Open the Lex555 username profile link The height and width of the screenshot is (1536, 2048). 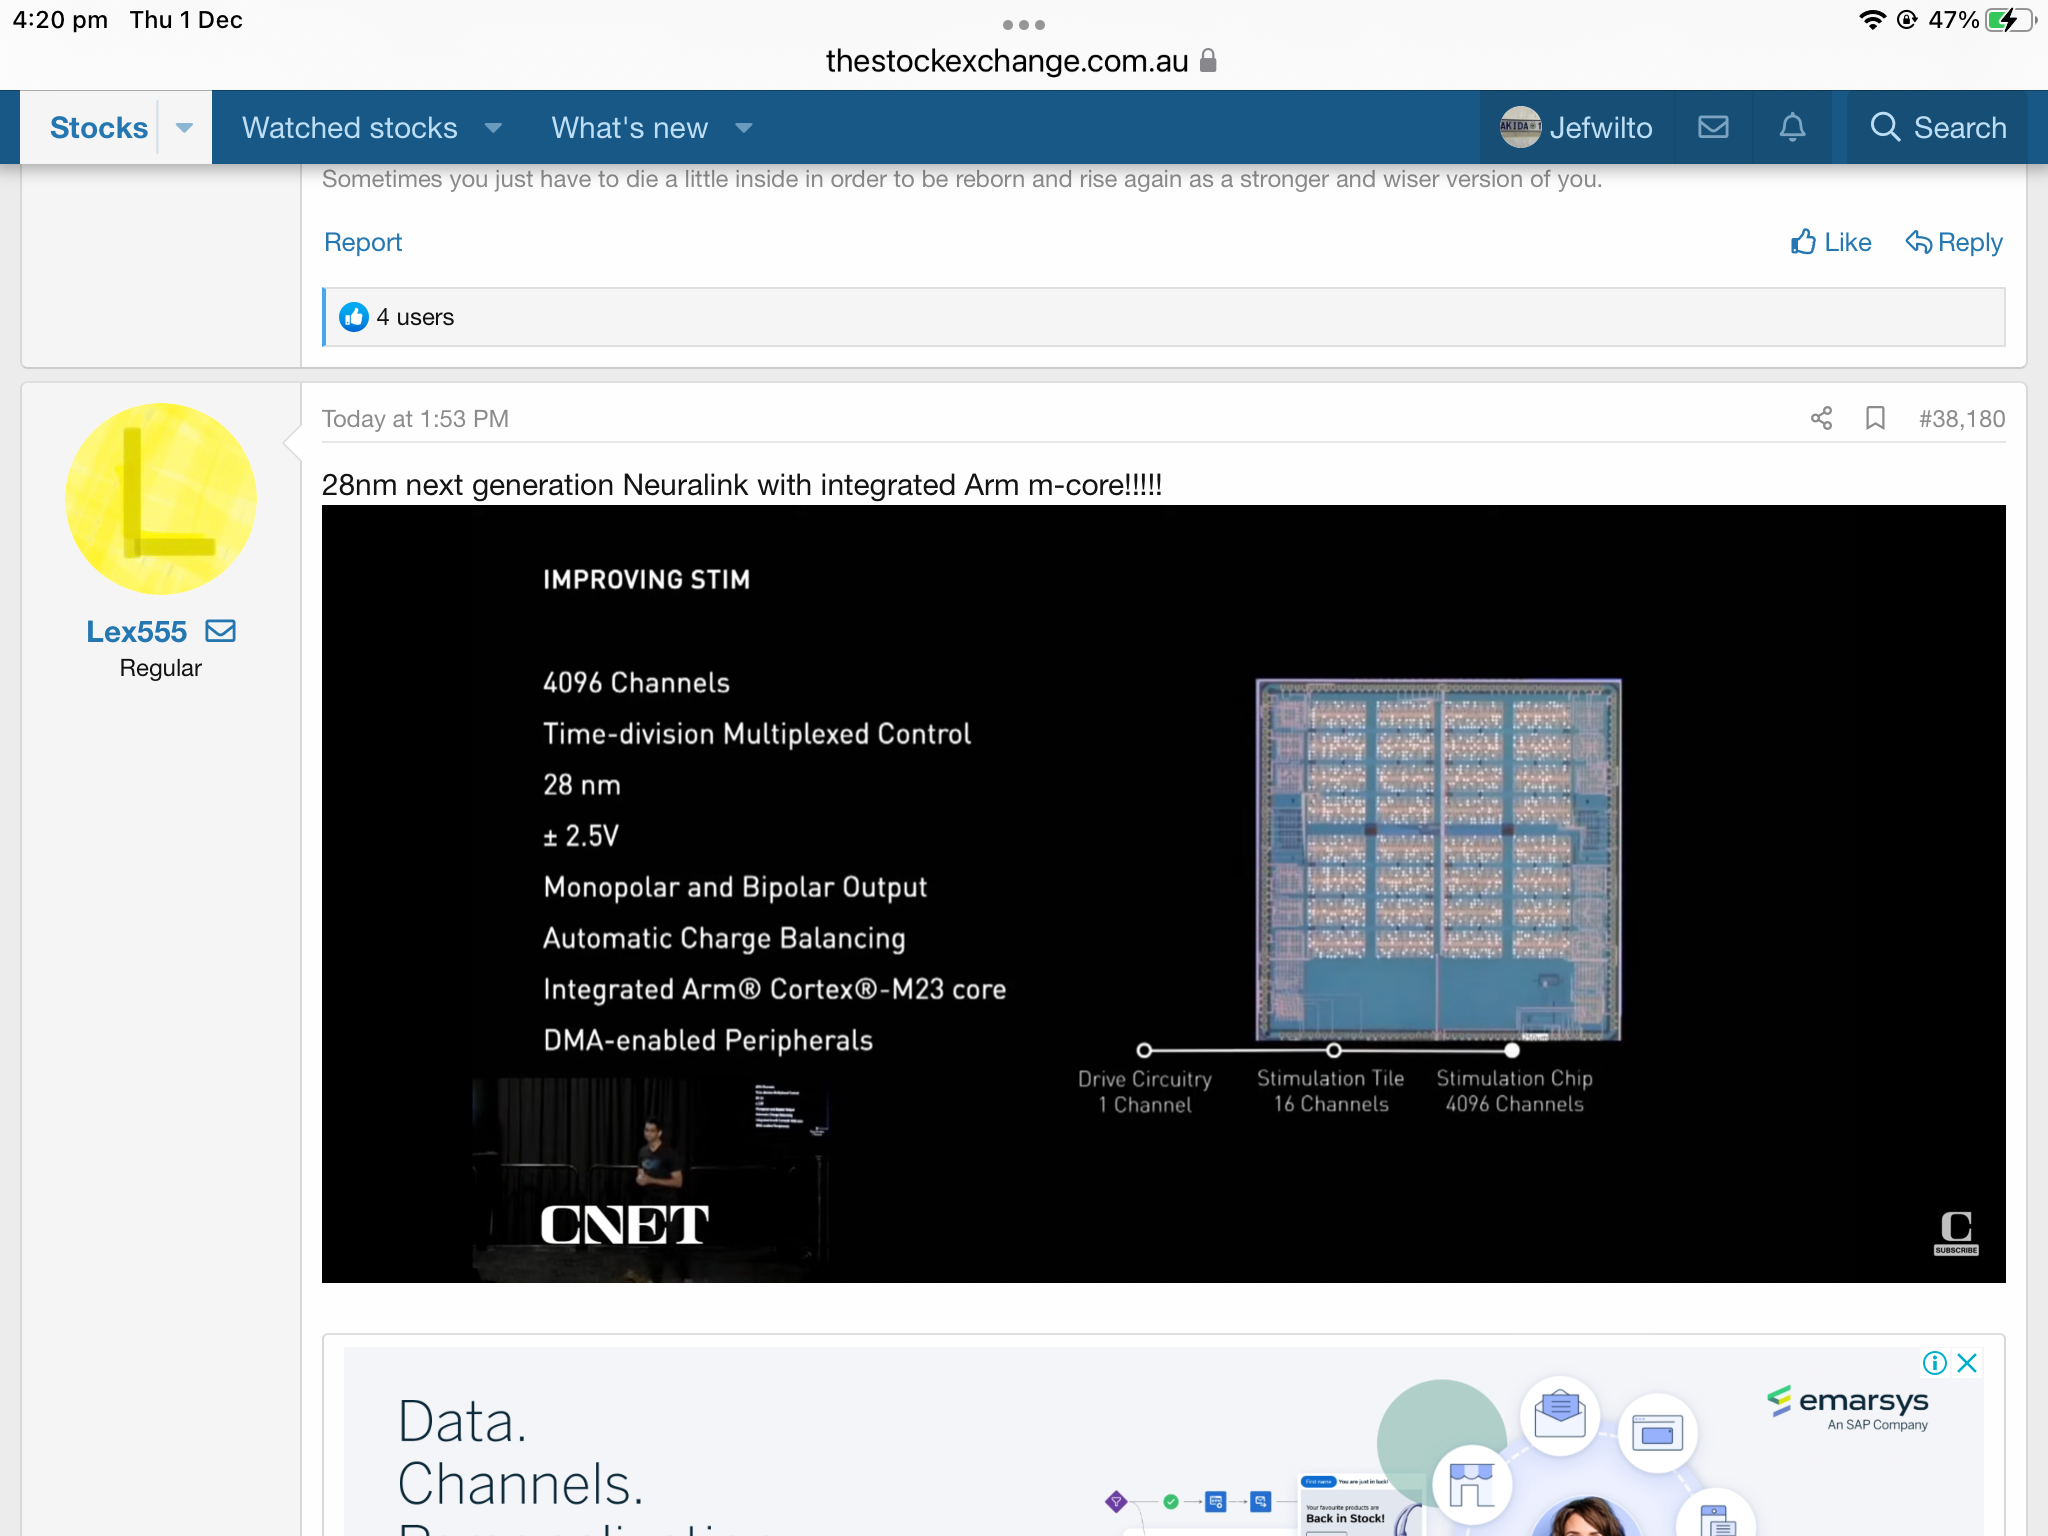[136, 632]
